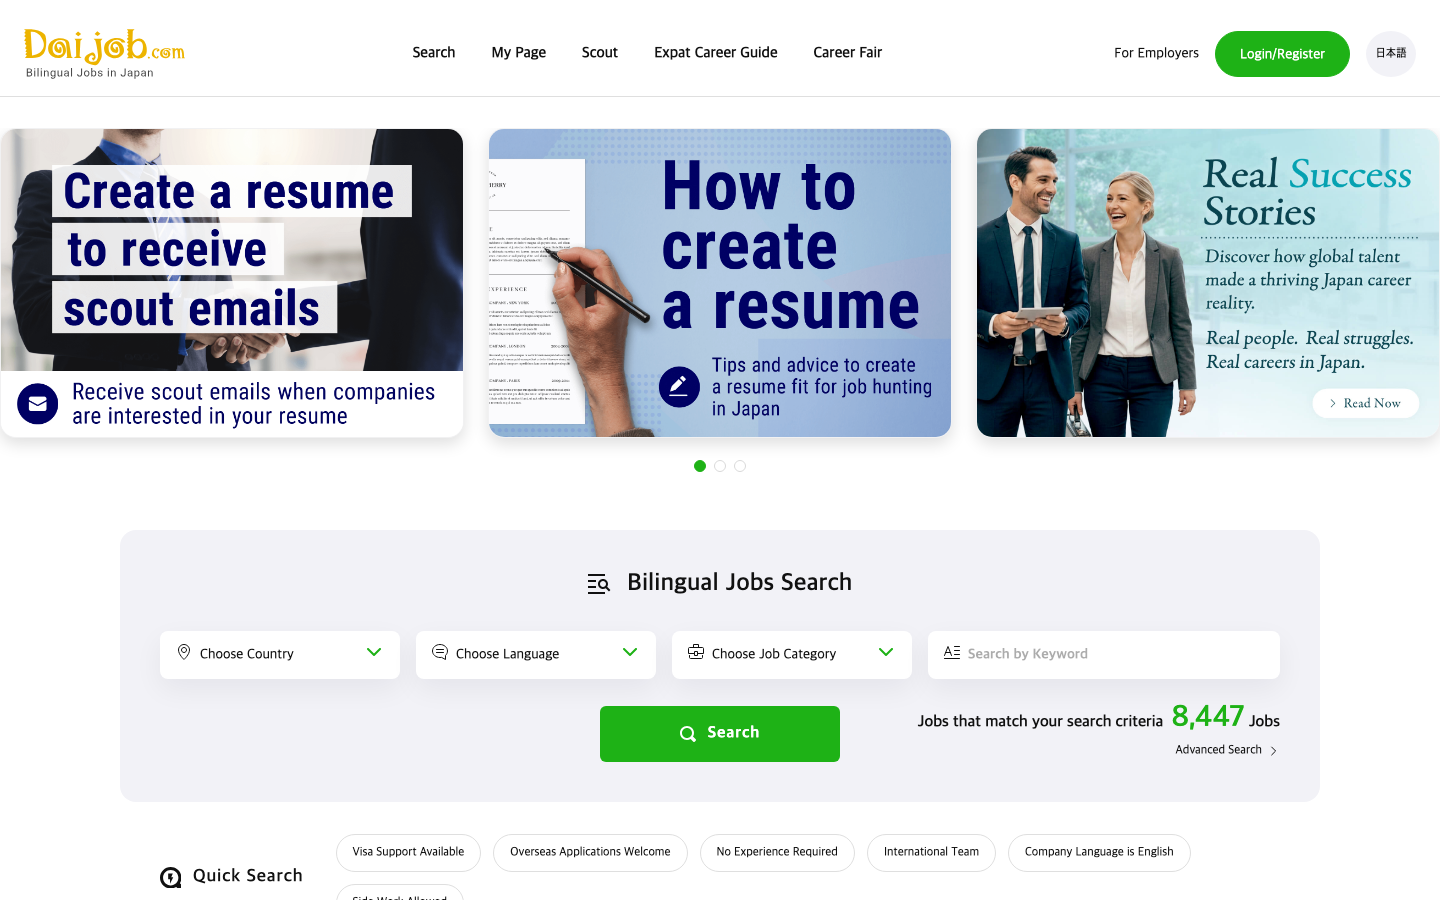Select the first carousel dot indicator
This screenshot has height=900, width=1440.
(x=700, y=466)
